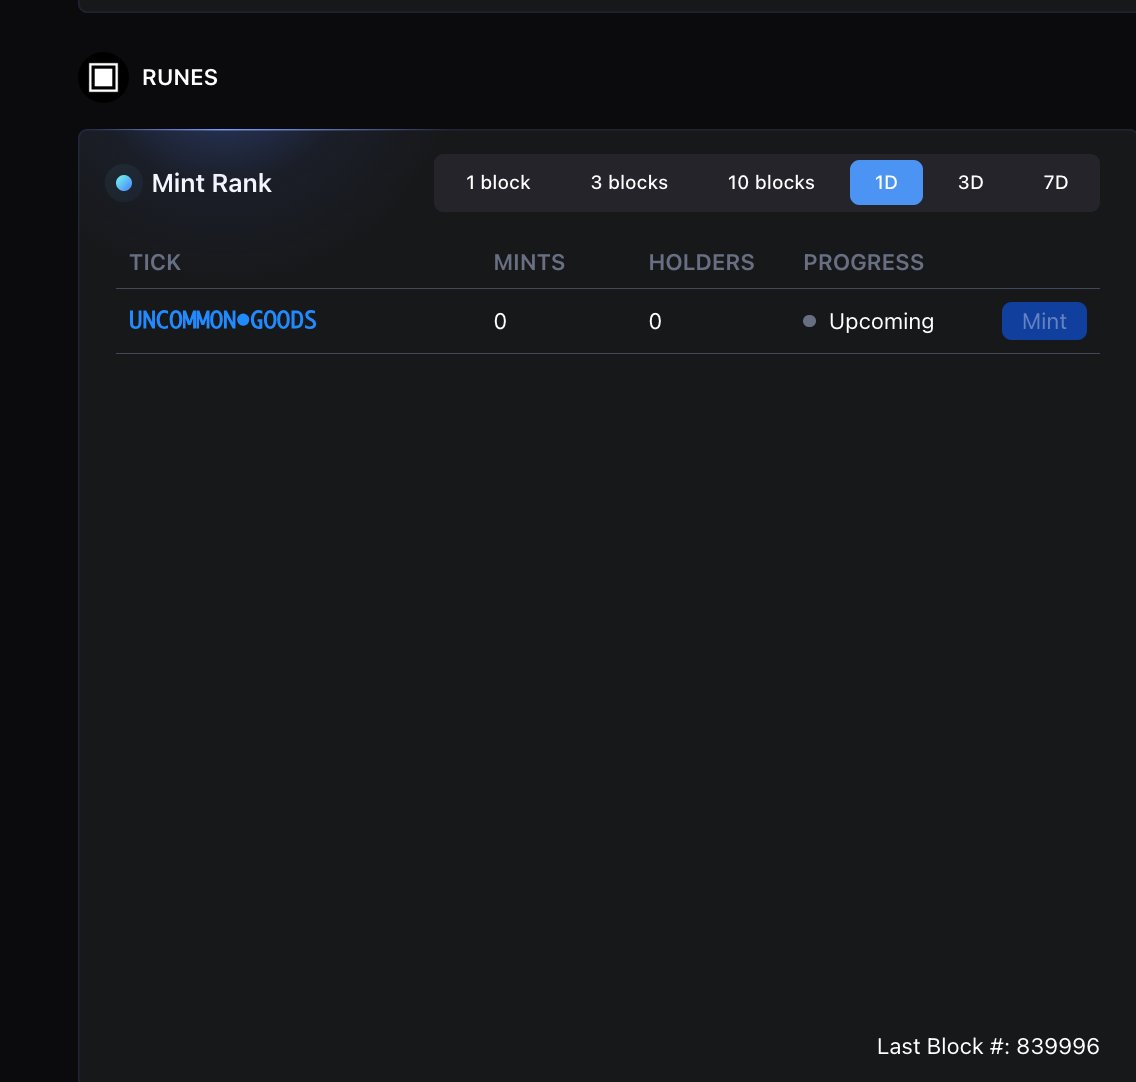The width and height of the screenshot is (1136, 1082).
Task: Click the gray Upcoming status dot
Action: (x=809, y=321)
